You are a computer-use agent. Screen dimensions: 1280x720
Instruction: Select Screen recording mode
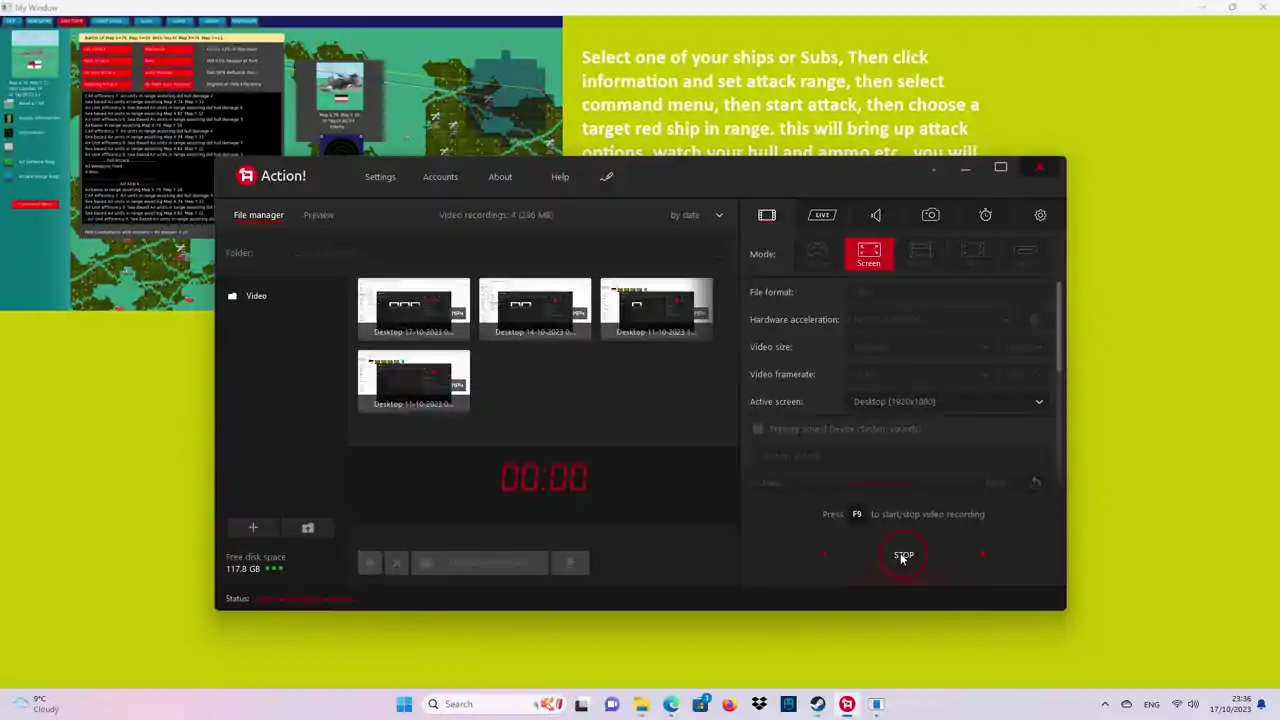click(x=869, y=254)
